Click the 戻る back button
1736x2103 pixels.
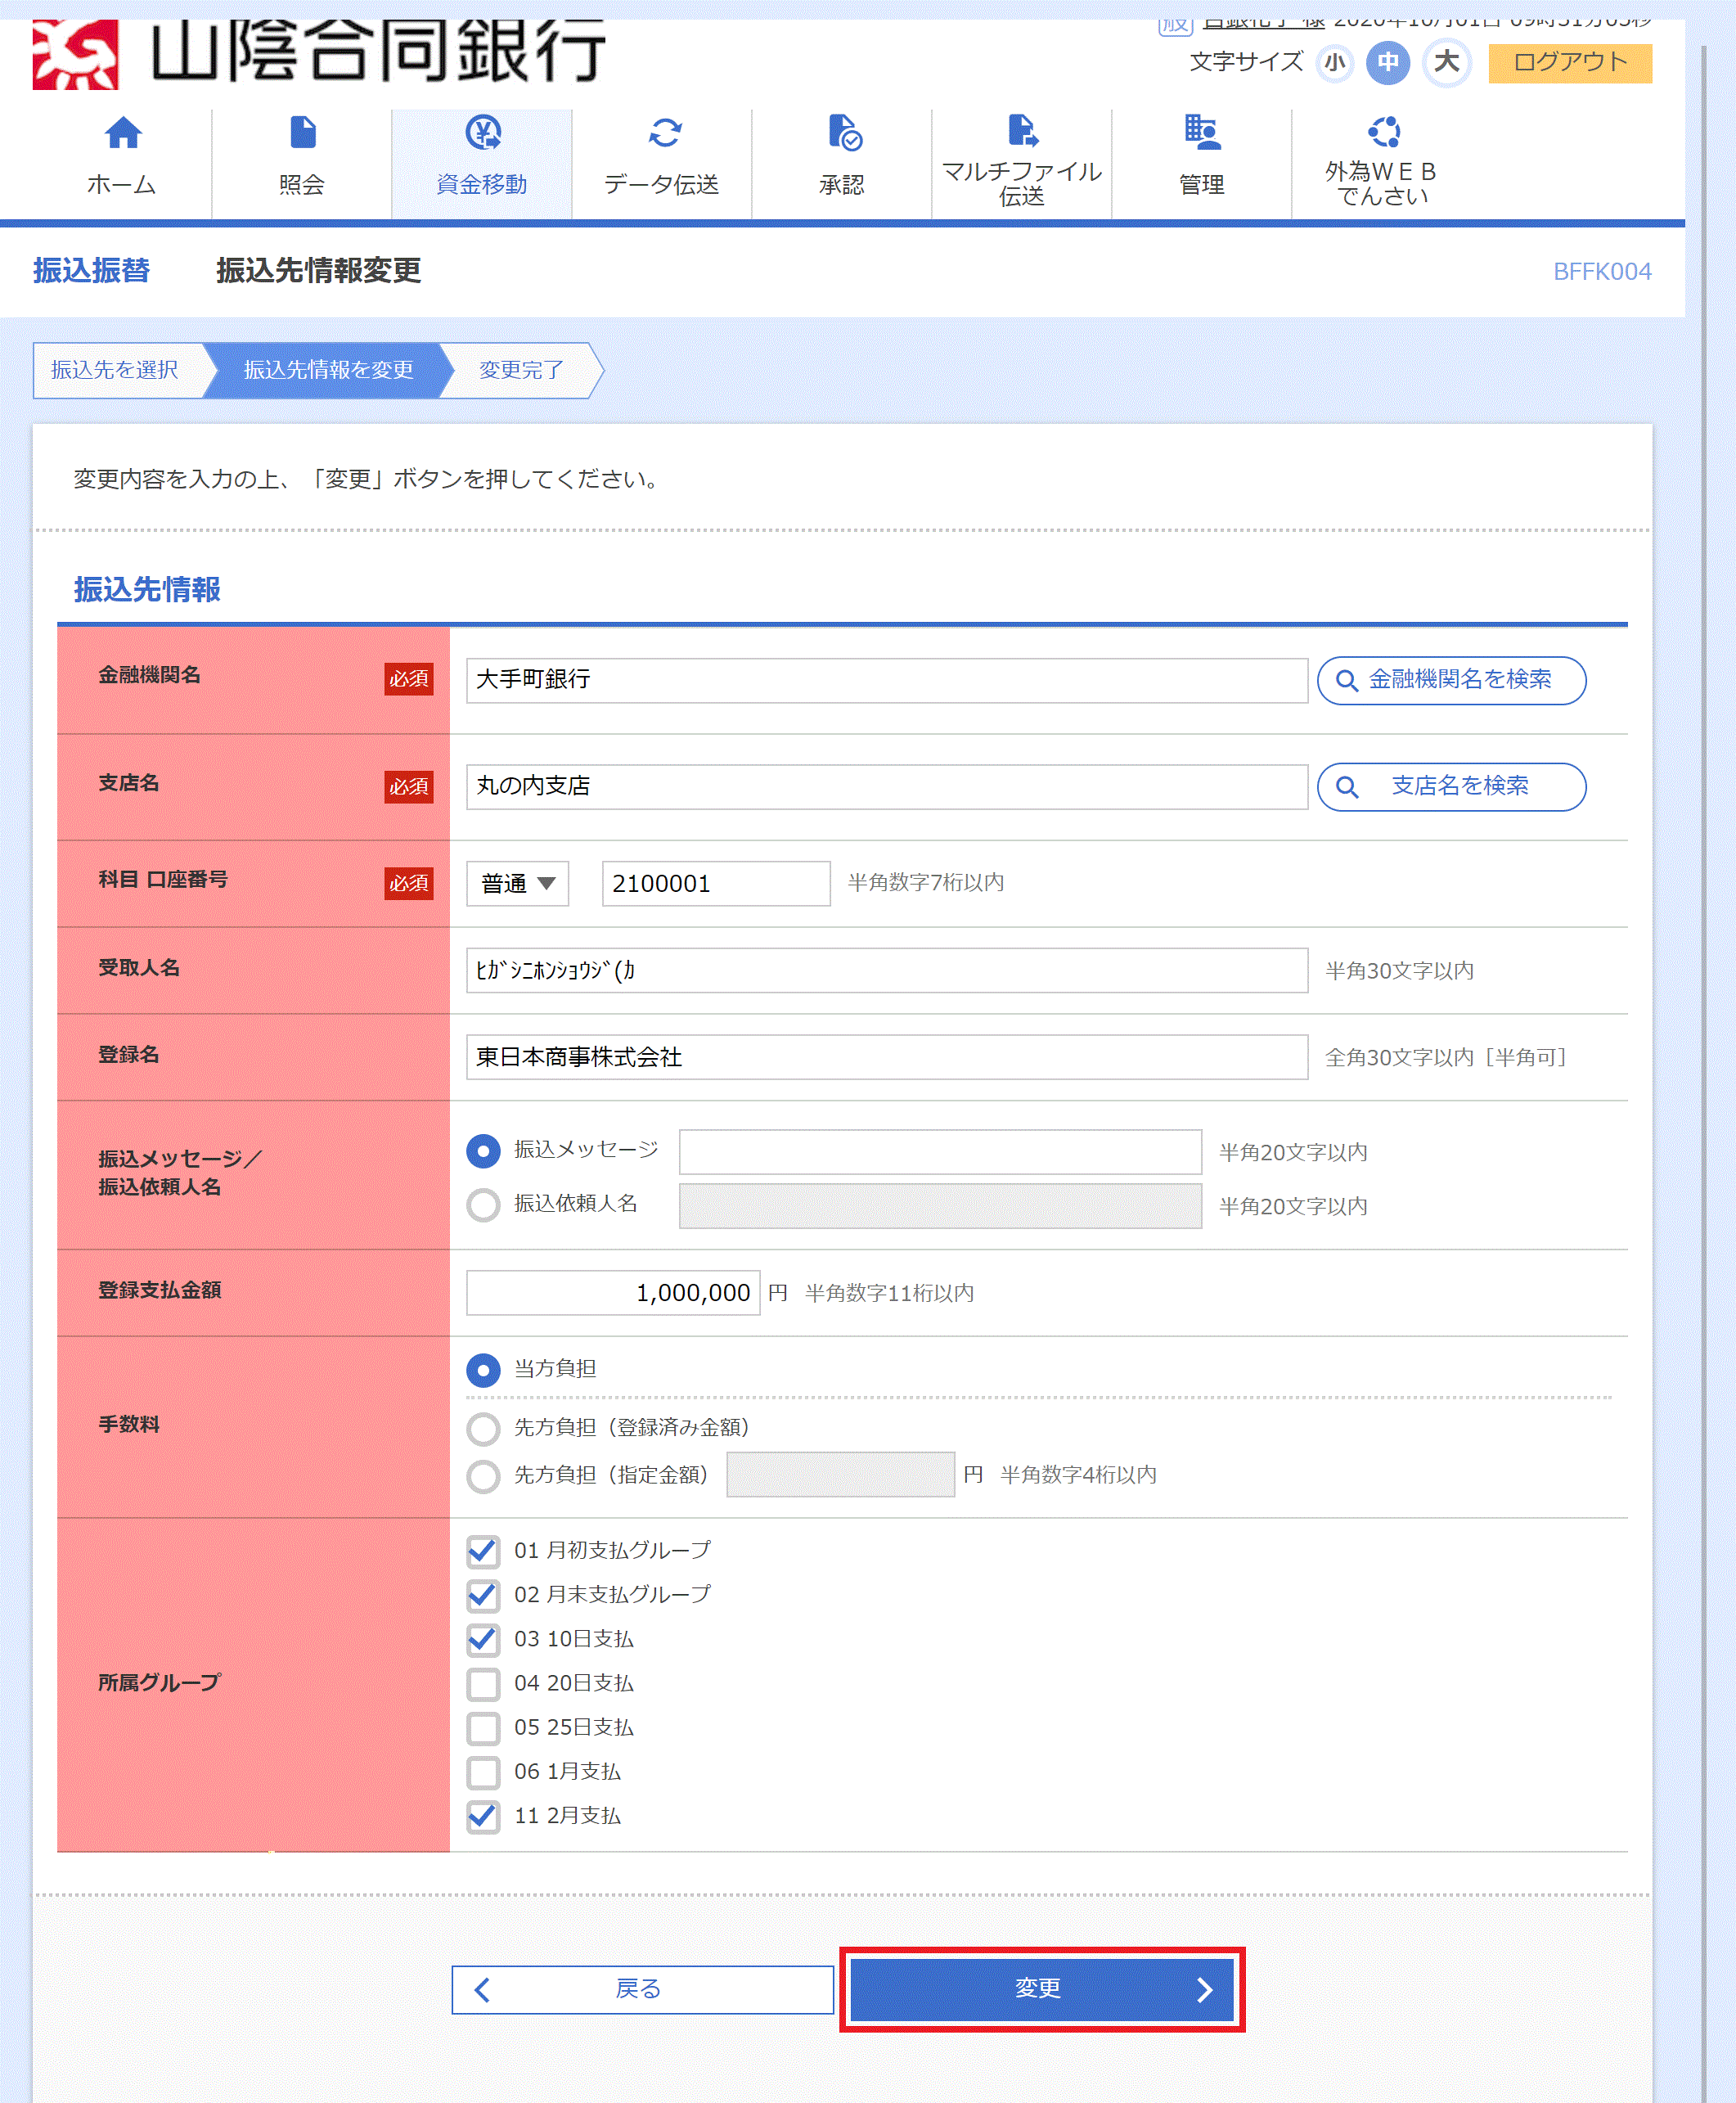coord(642,1989)
